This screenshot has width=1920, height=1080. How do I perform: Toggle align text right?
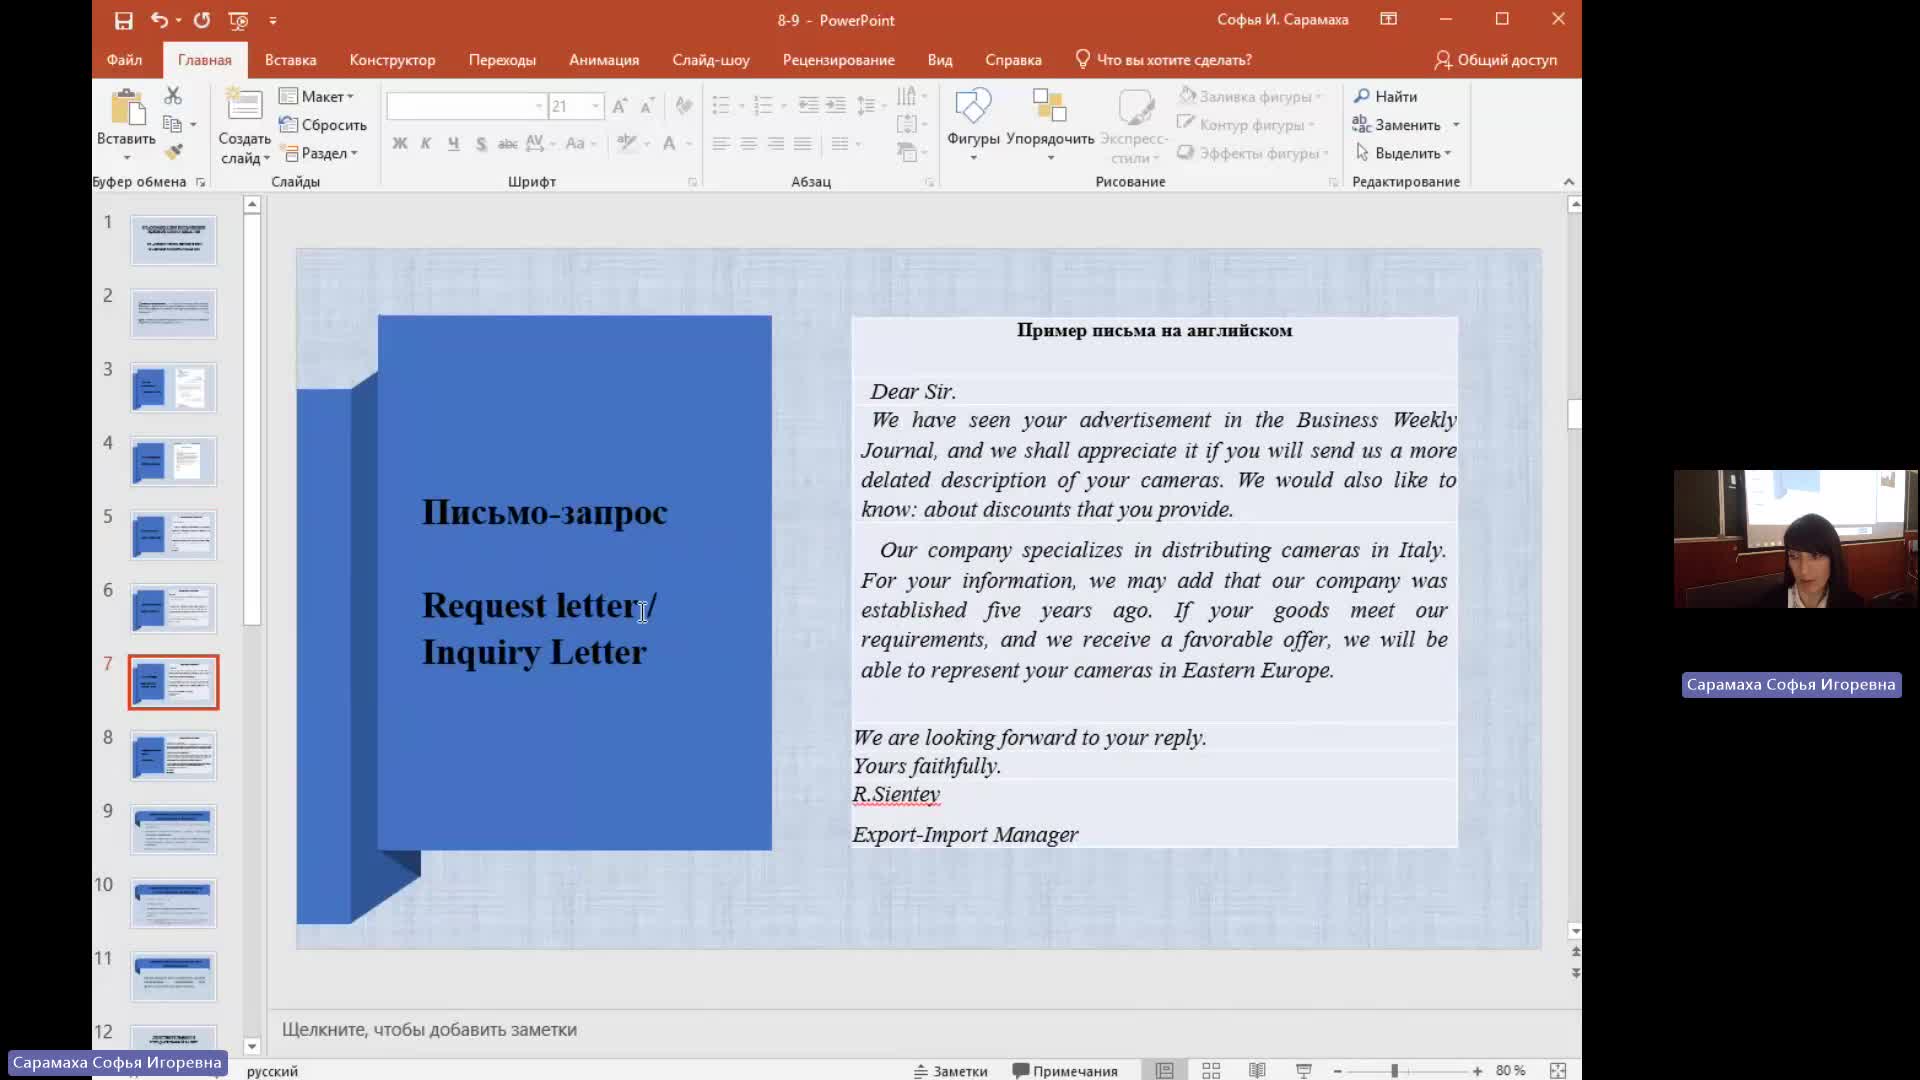point(775,144)
